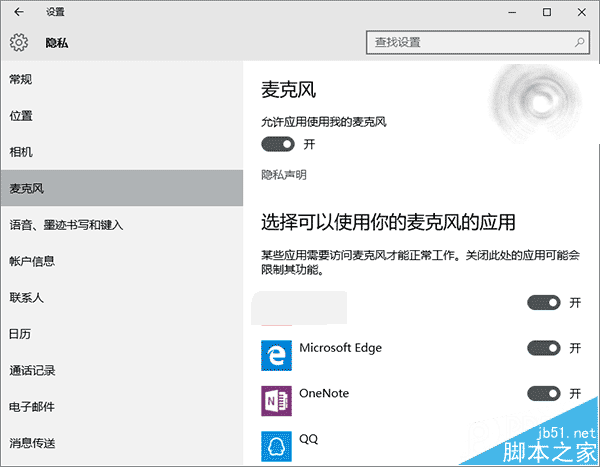Open the 常规 privacy section
The width and height of the screenshot is (600, 467).
tap(122, 79)
